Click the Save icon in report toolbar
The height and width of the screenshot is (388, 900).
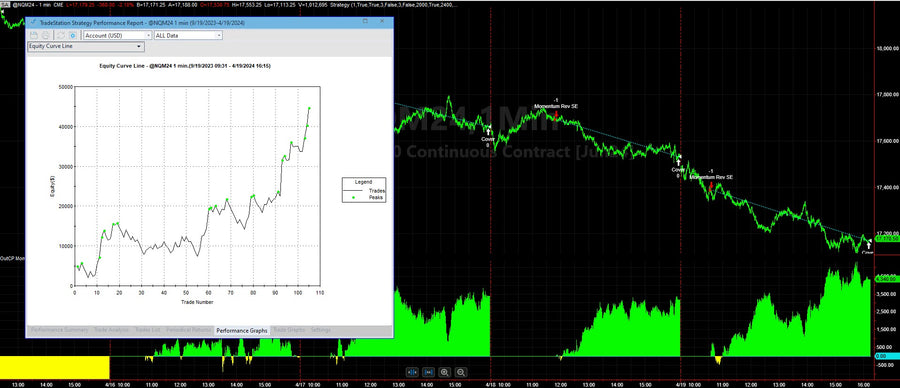(34, 35)
